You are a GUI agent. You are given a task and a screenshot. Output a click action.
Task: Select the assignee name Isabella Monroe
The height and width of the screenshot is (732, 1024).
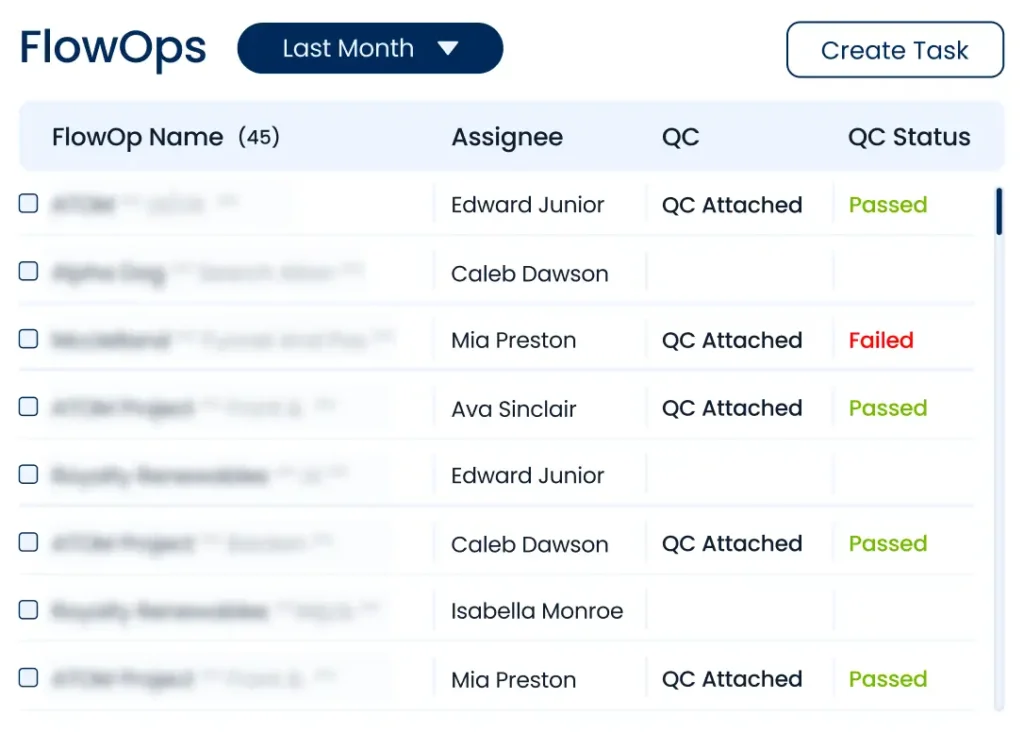pos(536,611)
